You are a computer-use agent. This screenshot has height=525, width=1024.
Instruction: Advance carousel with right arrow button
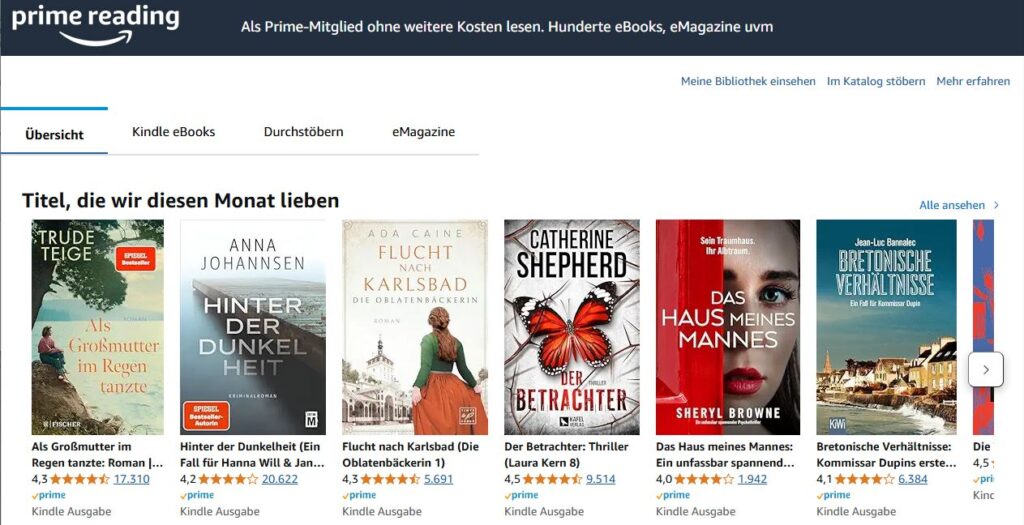coord(985,370)
